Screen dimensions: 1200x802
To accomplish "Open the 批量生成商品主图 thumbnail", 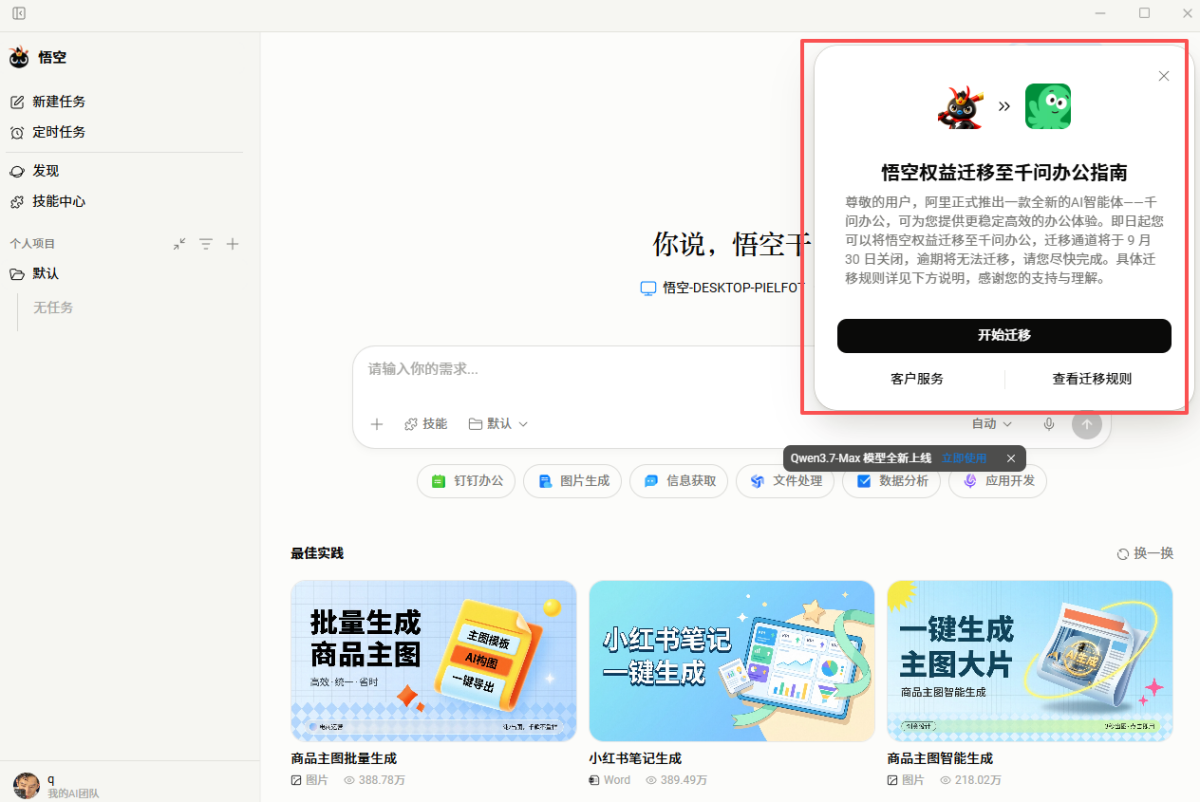I will [x=434, y=661].
